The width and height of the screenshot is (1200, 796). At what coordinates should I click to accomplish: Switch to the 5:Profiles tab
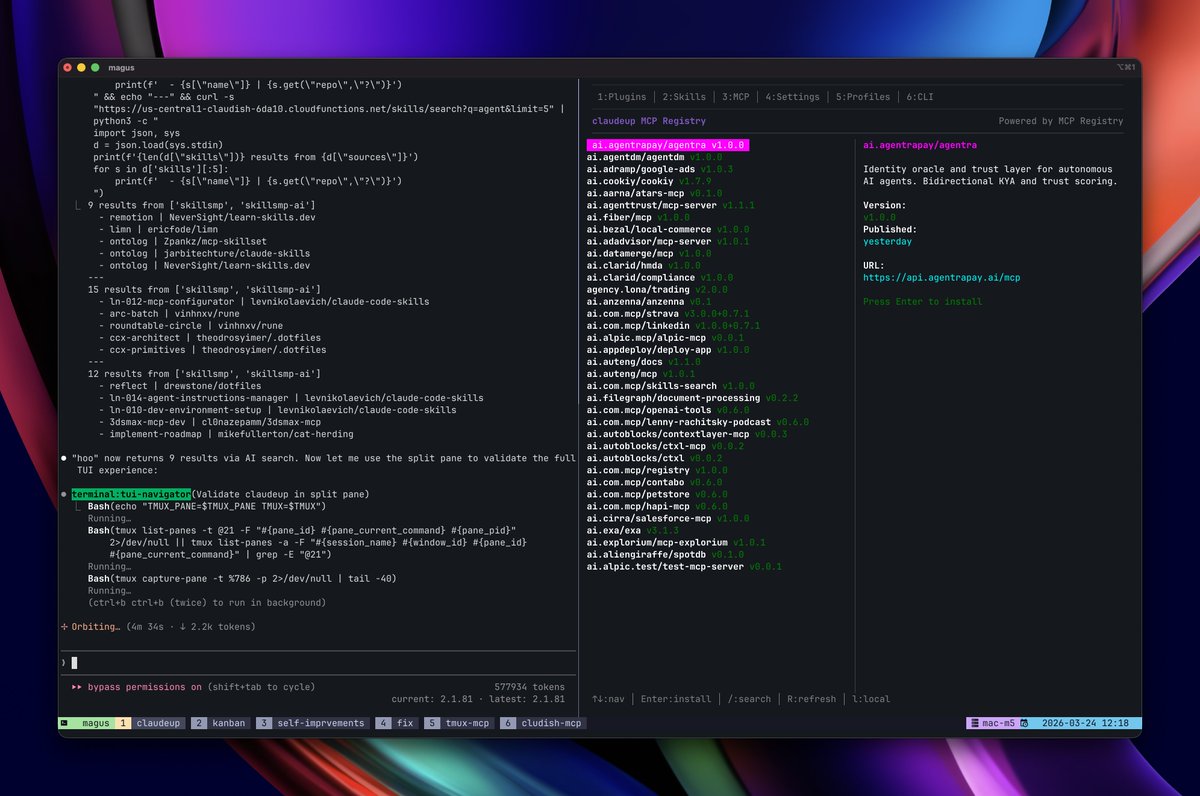point(862,97)
